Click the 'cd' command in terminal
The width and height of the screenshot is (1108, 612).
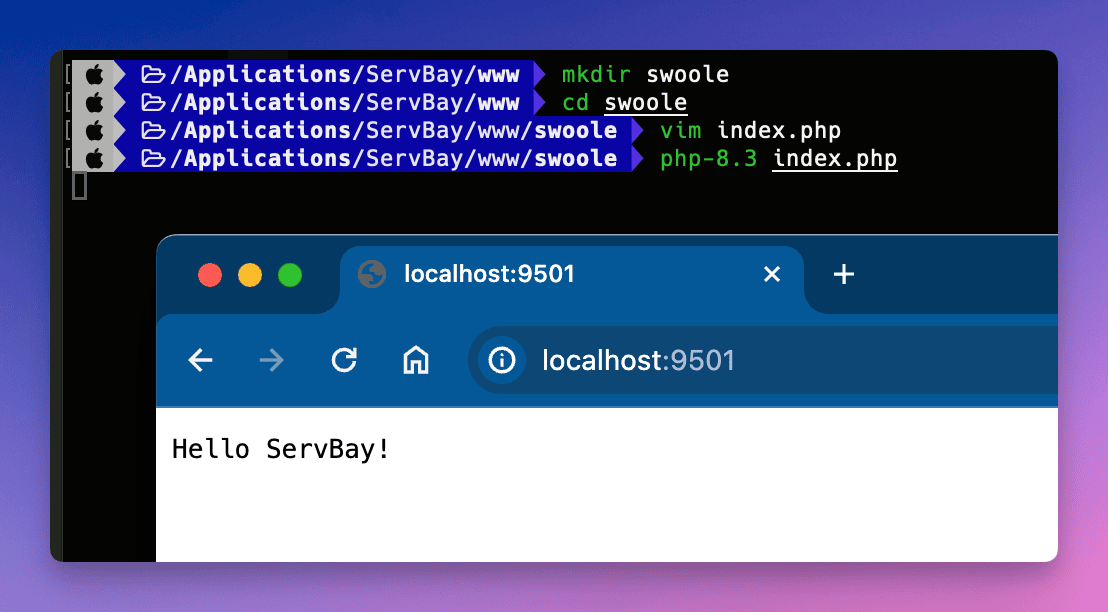pos(575,102)
